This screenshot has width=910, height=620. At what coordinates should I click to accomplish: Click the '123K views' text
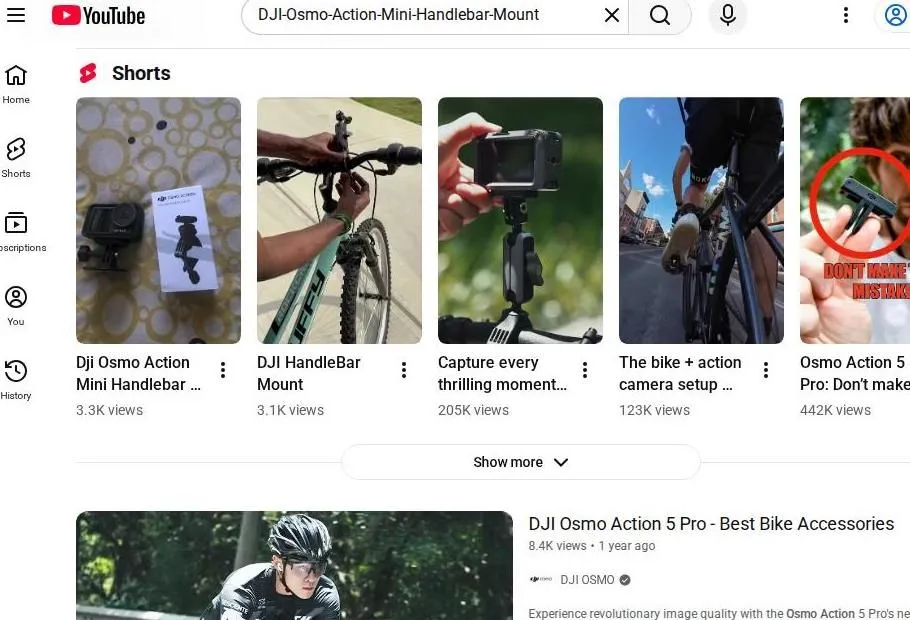pos(654,410)
